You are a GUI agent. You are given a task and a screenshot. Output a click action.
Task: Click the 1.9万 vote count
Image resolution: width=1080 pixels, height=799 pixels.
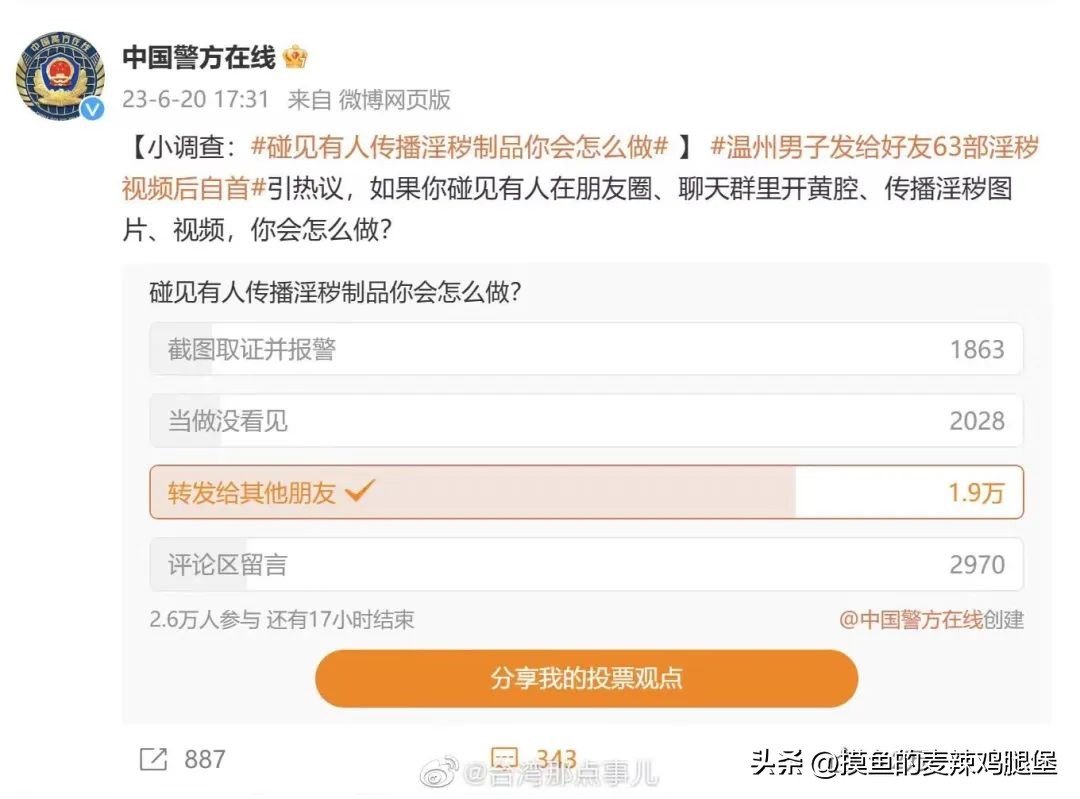pos(976,491)
